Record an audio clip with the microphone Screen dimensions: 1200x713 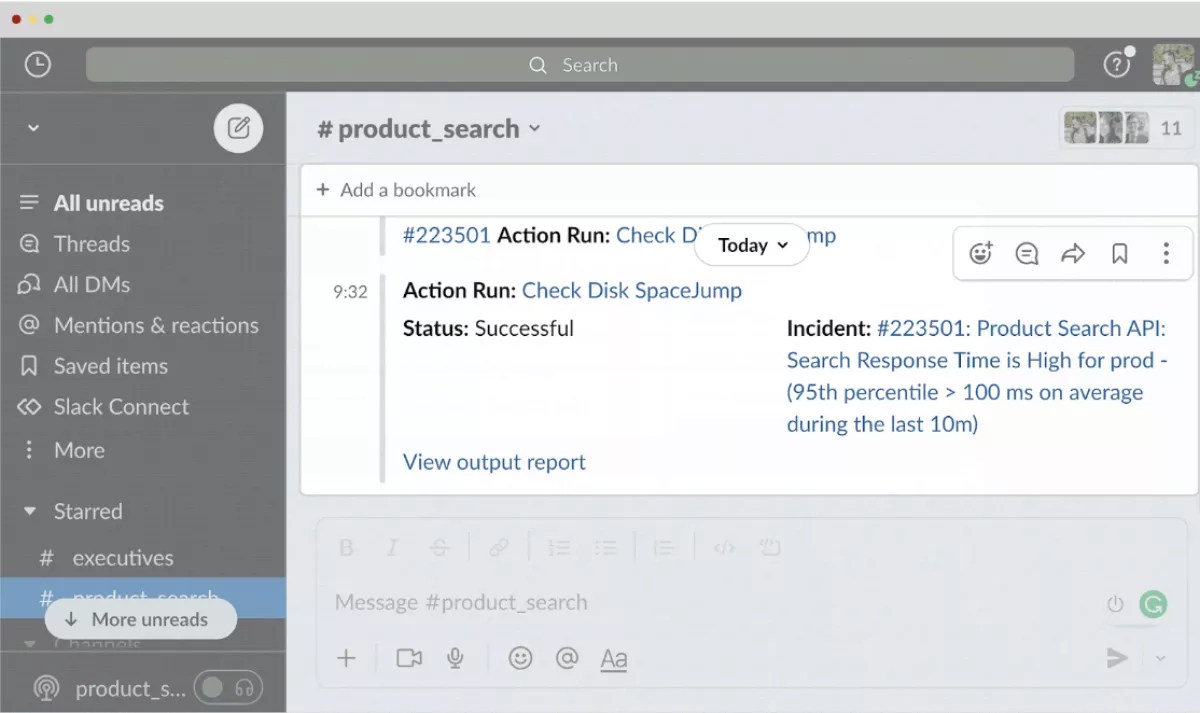(x=455, y=658)
